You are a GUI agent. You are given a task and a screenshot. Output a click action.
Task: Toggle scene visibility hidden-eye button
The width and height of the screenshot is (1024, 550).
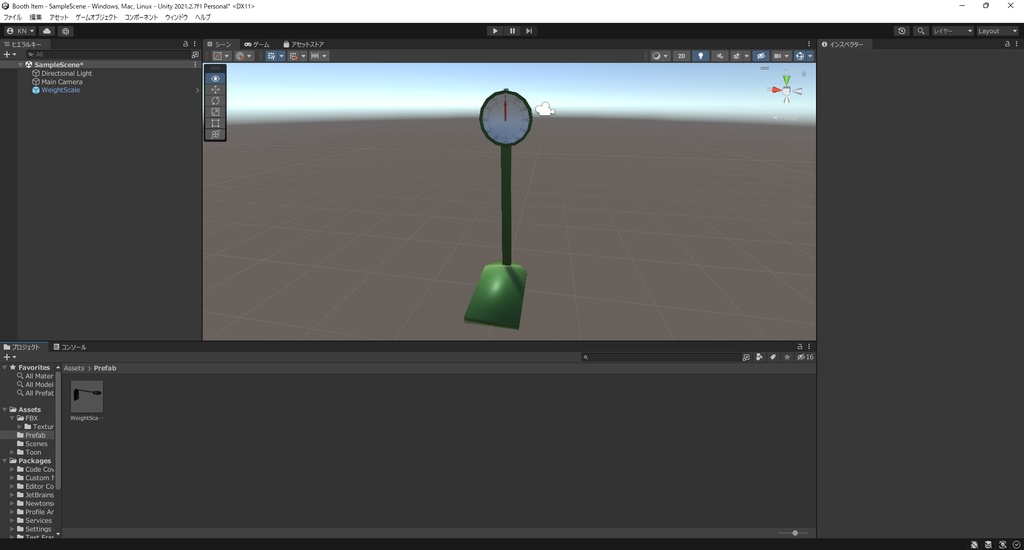[x=761, y=56]
